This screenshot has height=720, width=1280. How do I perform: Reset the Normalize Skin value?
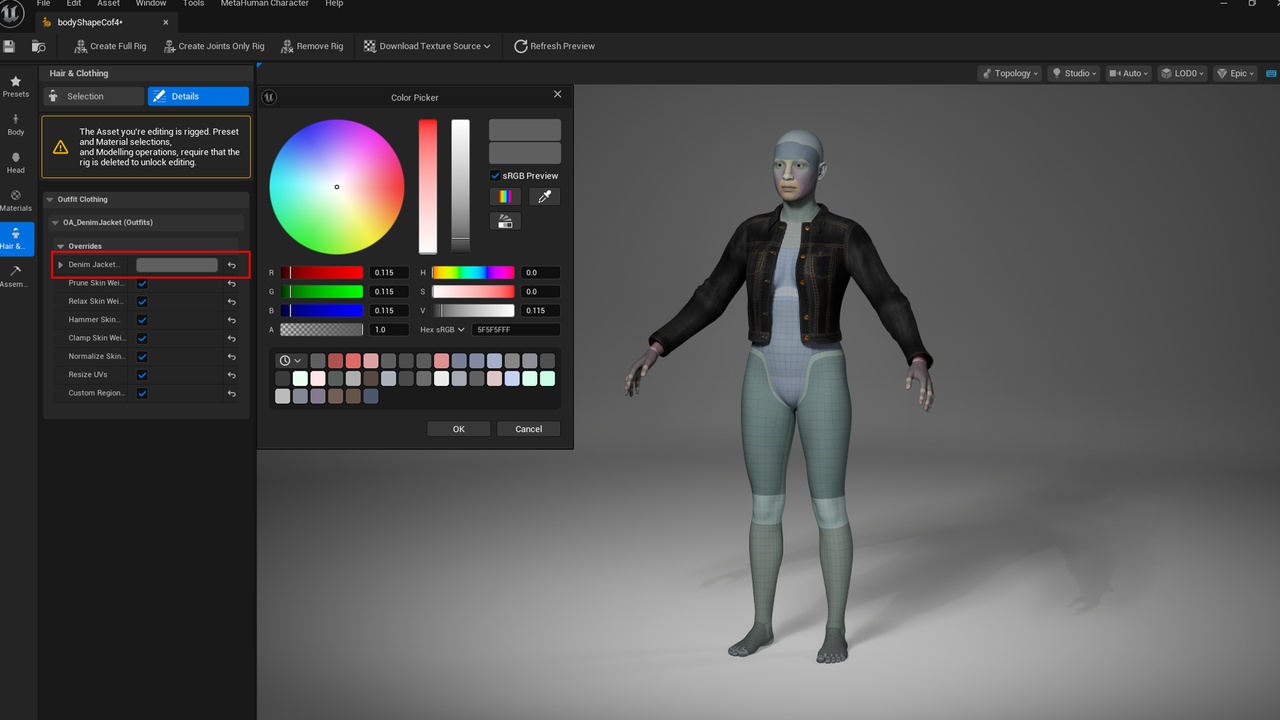(x=232, y=357)
